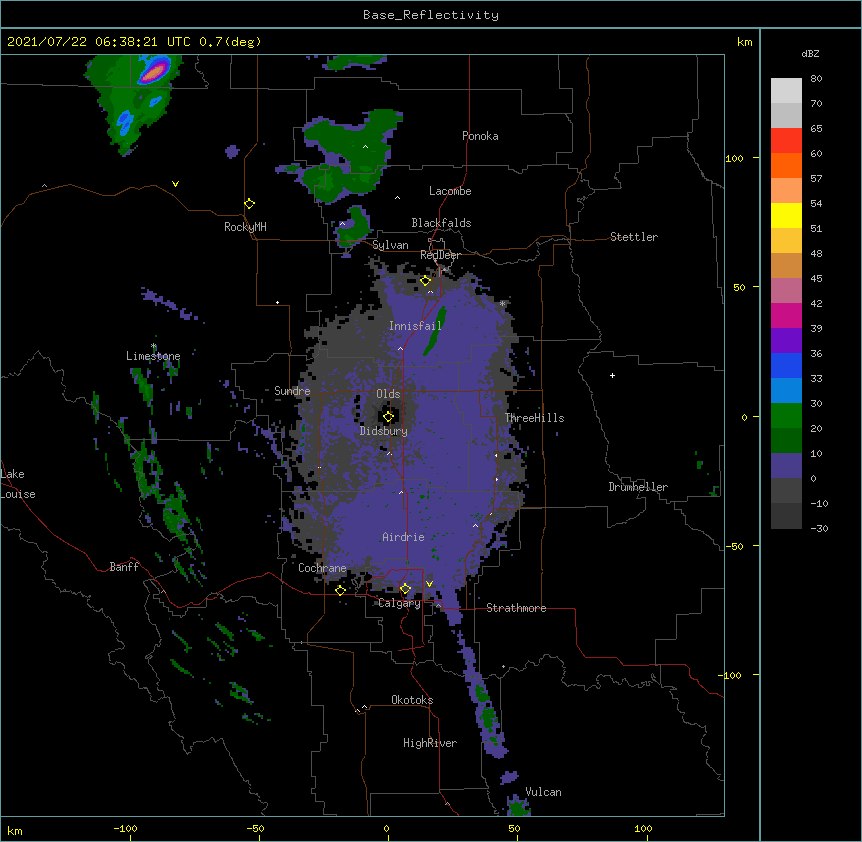Select the Airdrie label
Image resolution: width=862 pixels, height=842 pixels.
[x=404, y=537]
